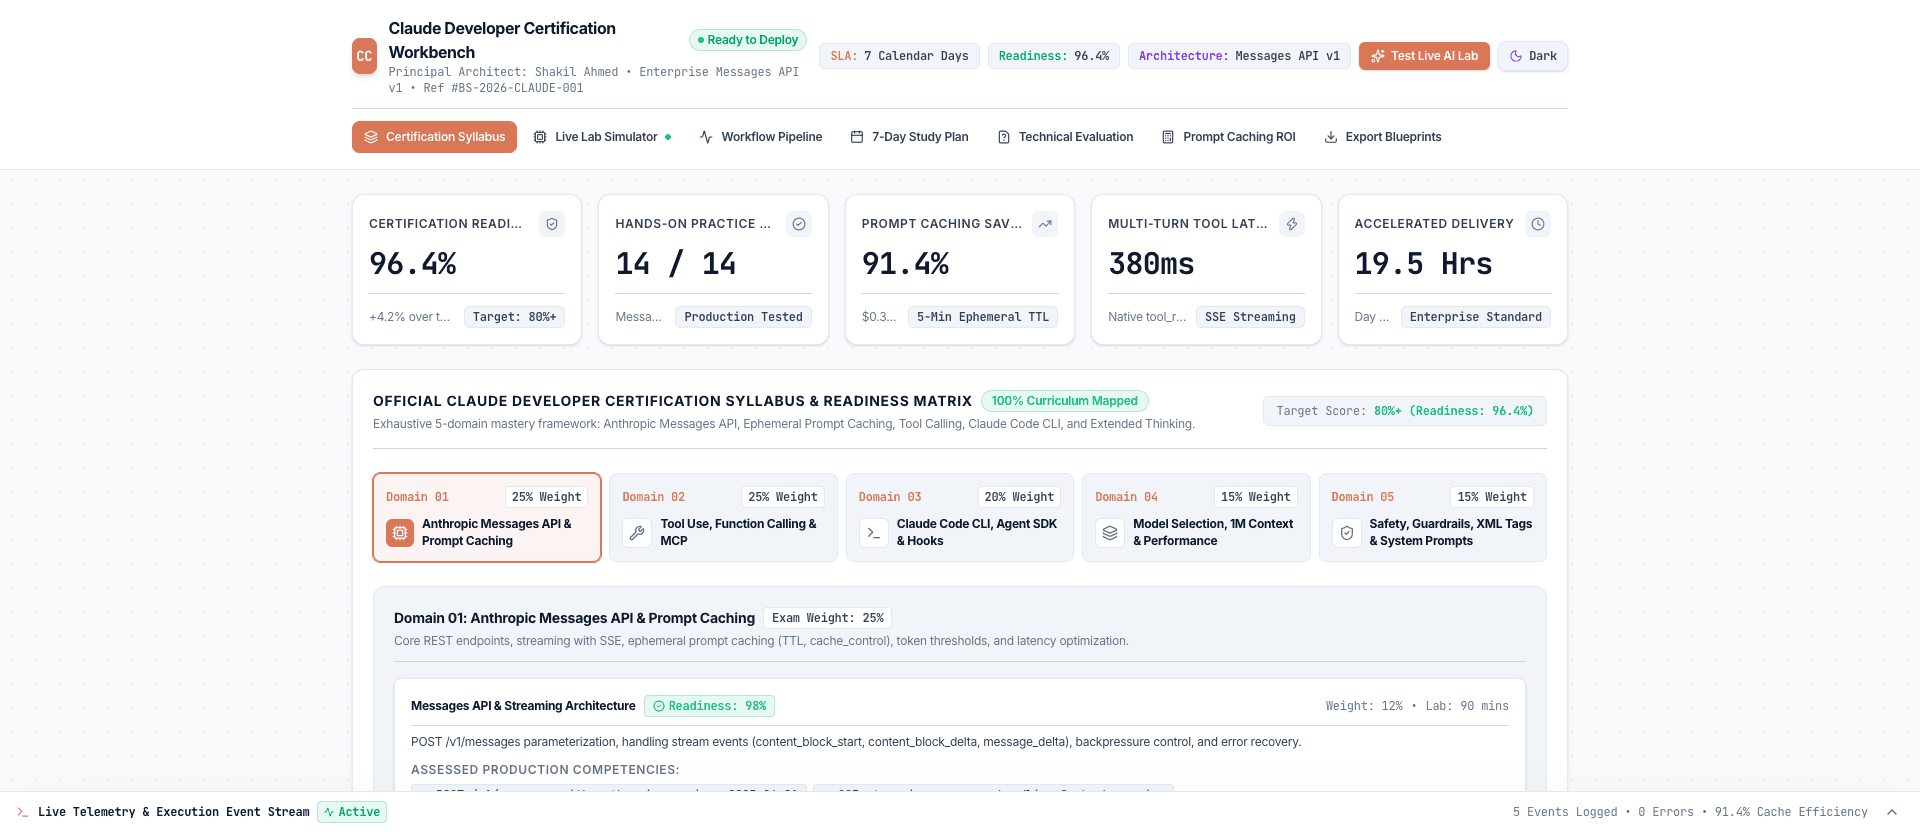Click the Test Live AI Lab button
Viewport: 1920px width, 832px height.
(x=1424, y=56)
